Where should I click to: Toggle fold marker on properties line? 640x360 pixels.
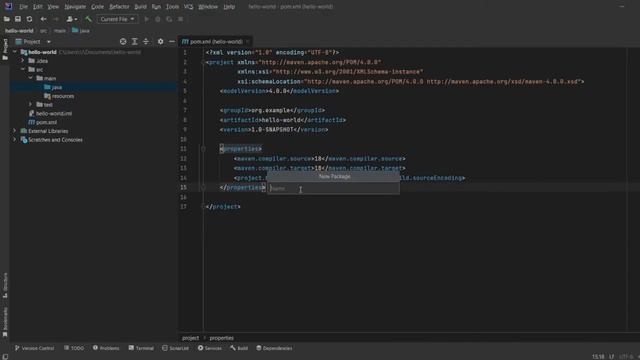click(x=203, y=149)
